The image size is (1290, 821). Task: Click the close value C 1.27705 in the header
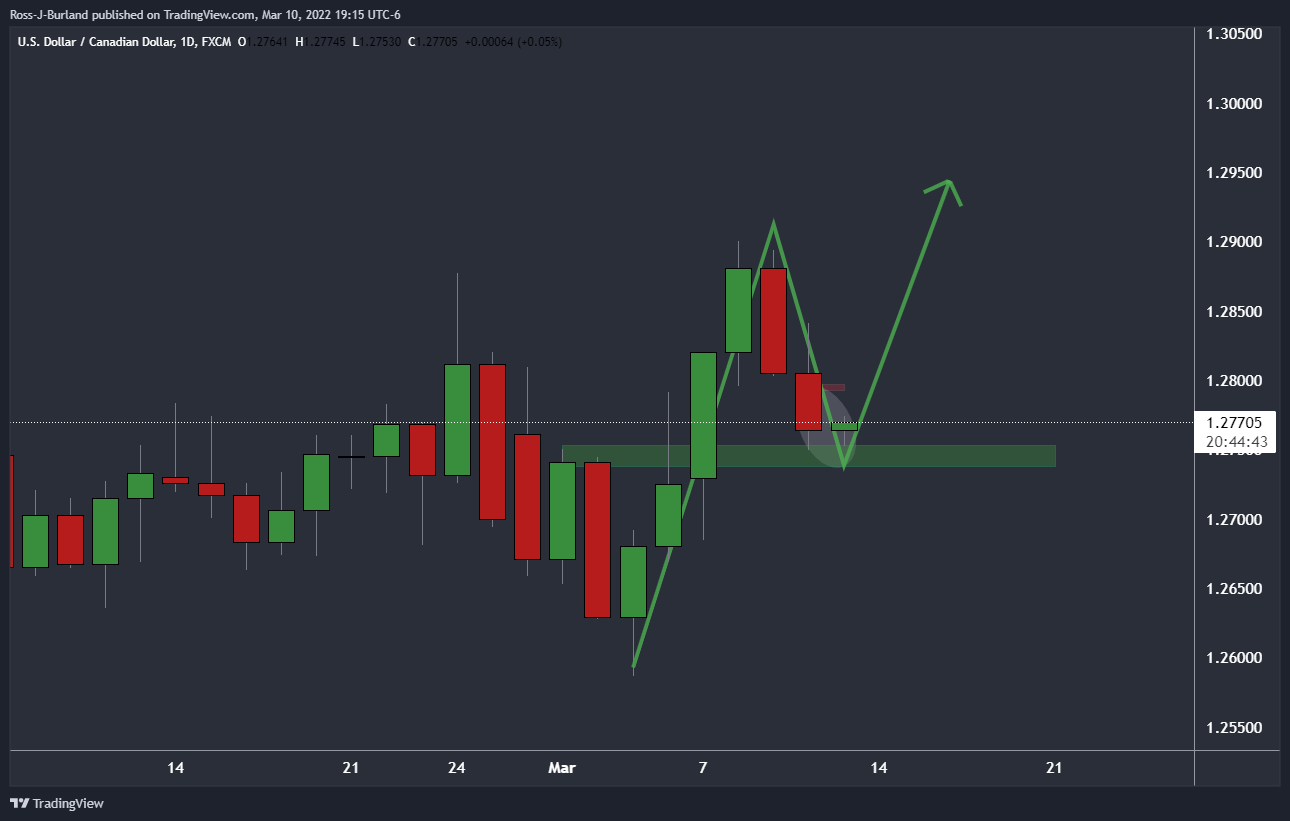pos(448,42)
